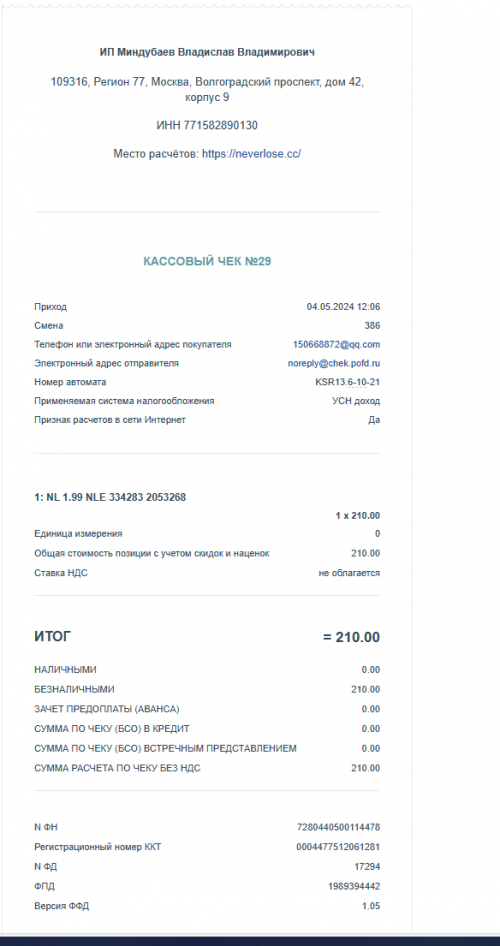Click the sender address noreply@chek.pofd.ru
Screen dimensions: 500x946
[334, 363]
